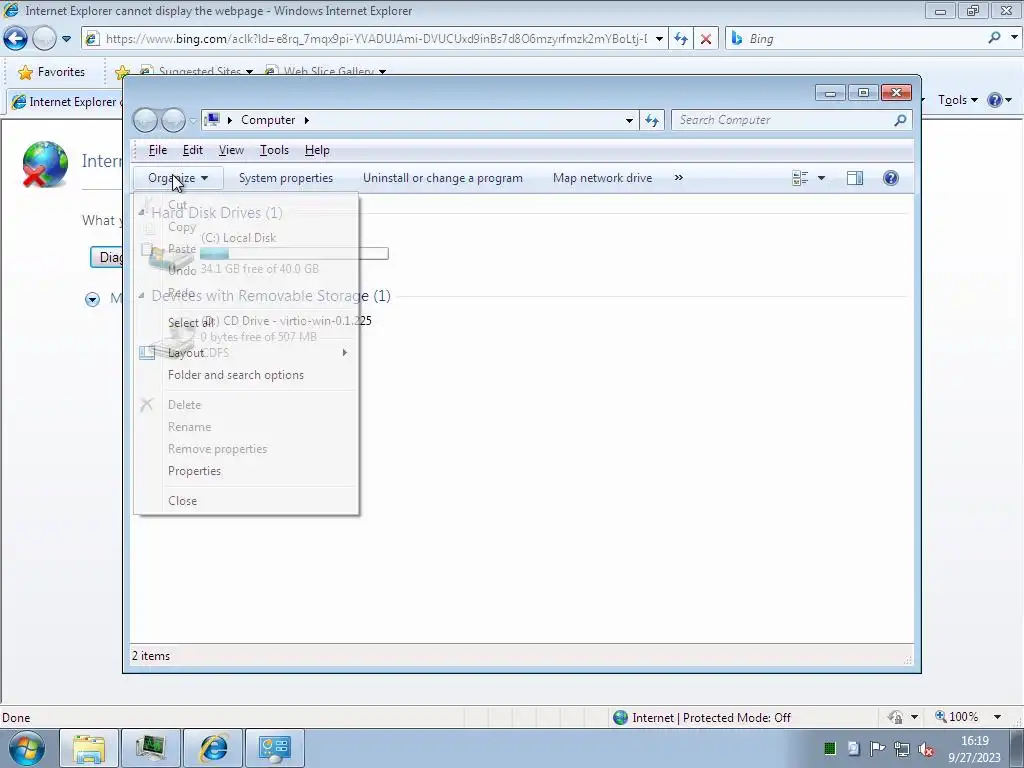Open the IE address bar history dropdown
Image resolution: width=1024 pixels, height=768 pixels.
pos(659,39)
